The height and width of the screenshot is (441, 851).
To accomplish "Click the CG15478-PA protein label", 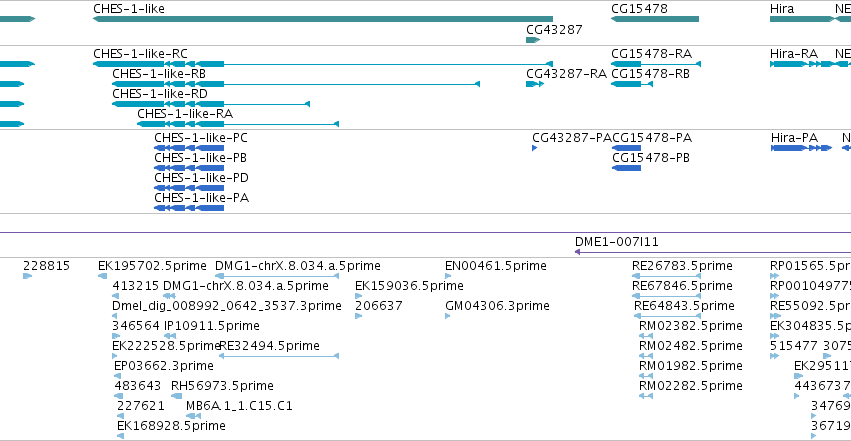I will (x=652, y=138).
